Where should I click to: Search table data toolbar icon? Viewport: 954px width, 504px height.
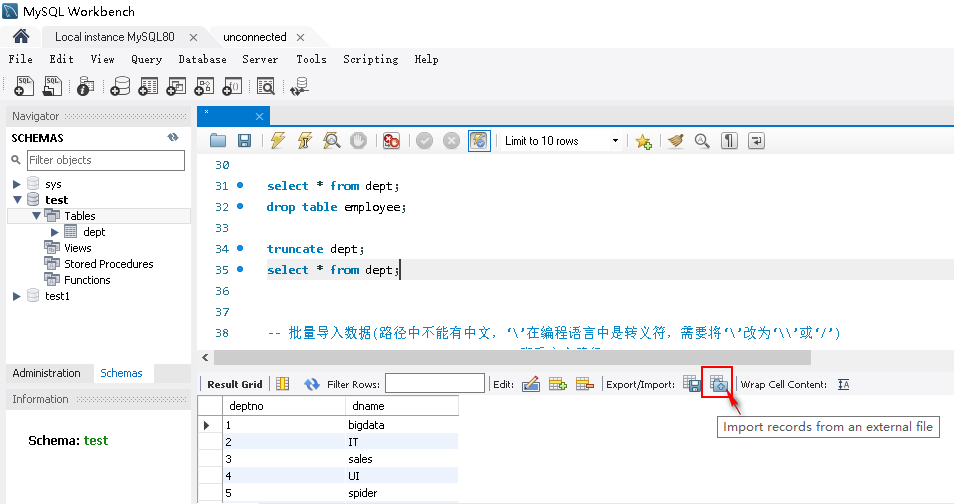[x=265, y=86]
